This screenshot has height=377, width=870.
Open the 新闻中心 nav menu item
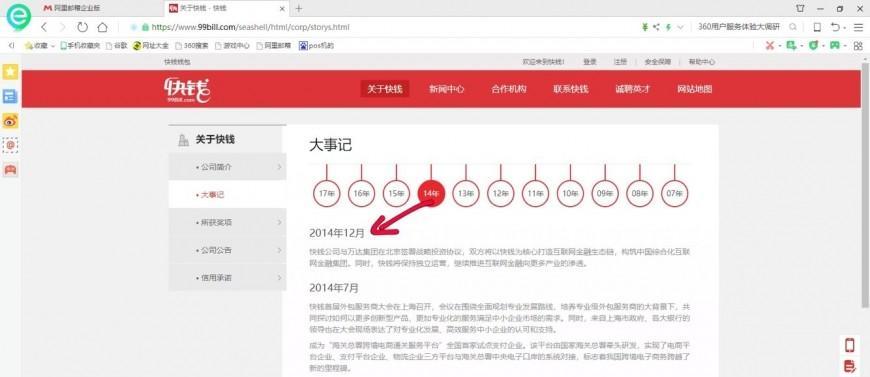(x=447, y=89)
